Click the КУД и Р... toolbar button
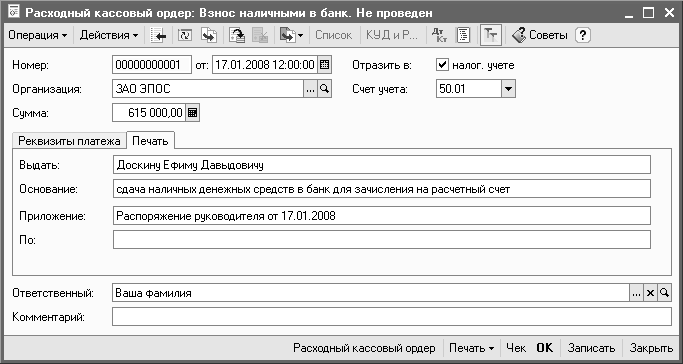This screenshot has height=364, width=683. point(392,36)
